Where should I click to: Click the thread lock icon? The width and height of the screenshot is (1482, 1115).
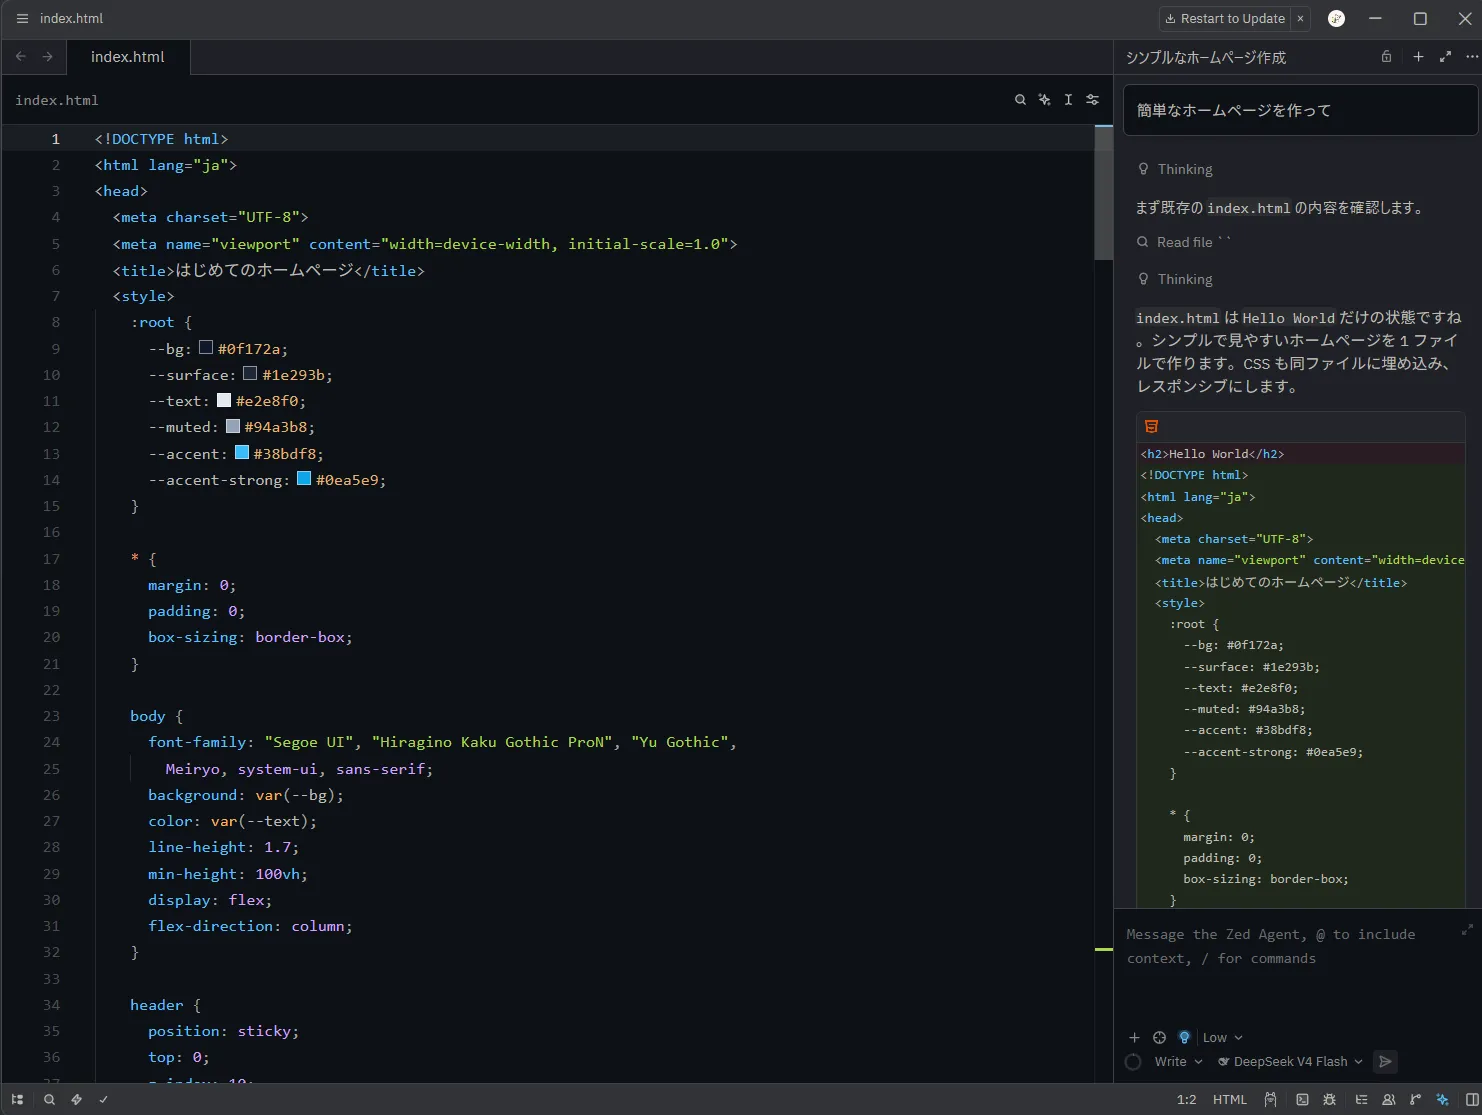pos(1386,57)
